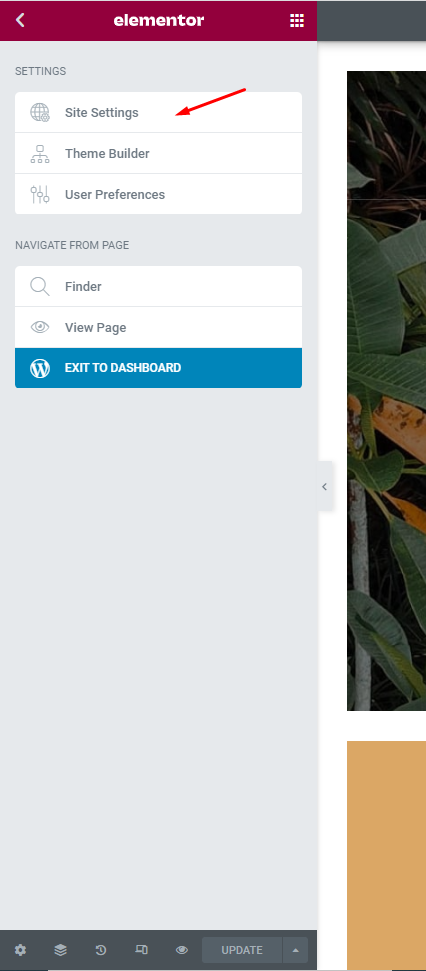Open Theme Builder menu item
426x971 pixels.
pyautogui.click(x=159, y=154)
